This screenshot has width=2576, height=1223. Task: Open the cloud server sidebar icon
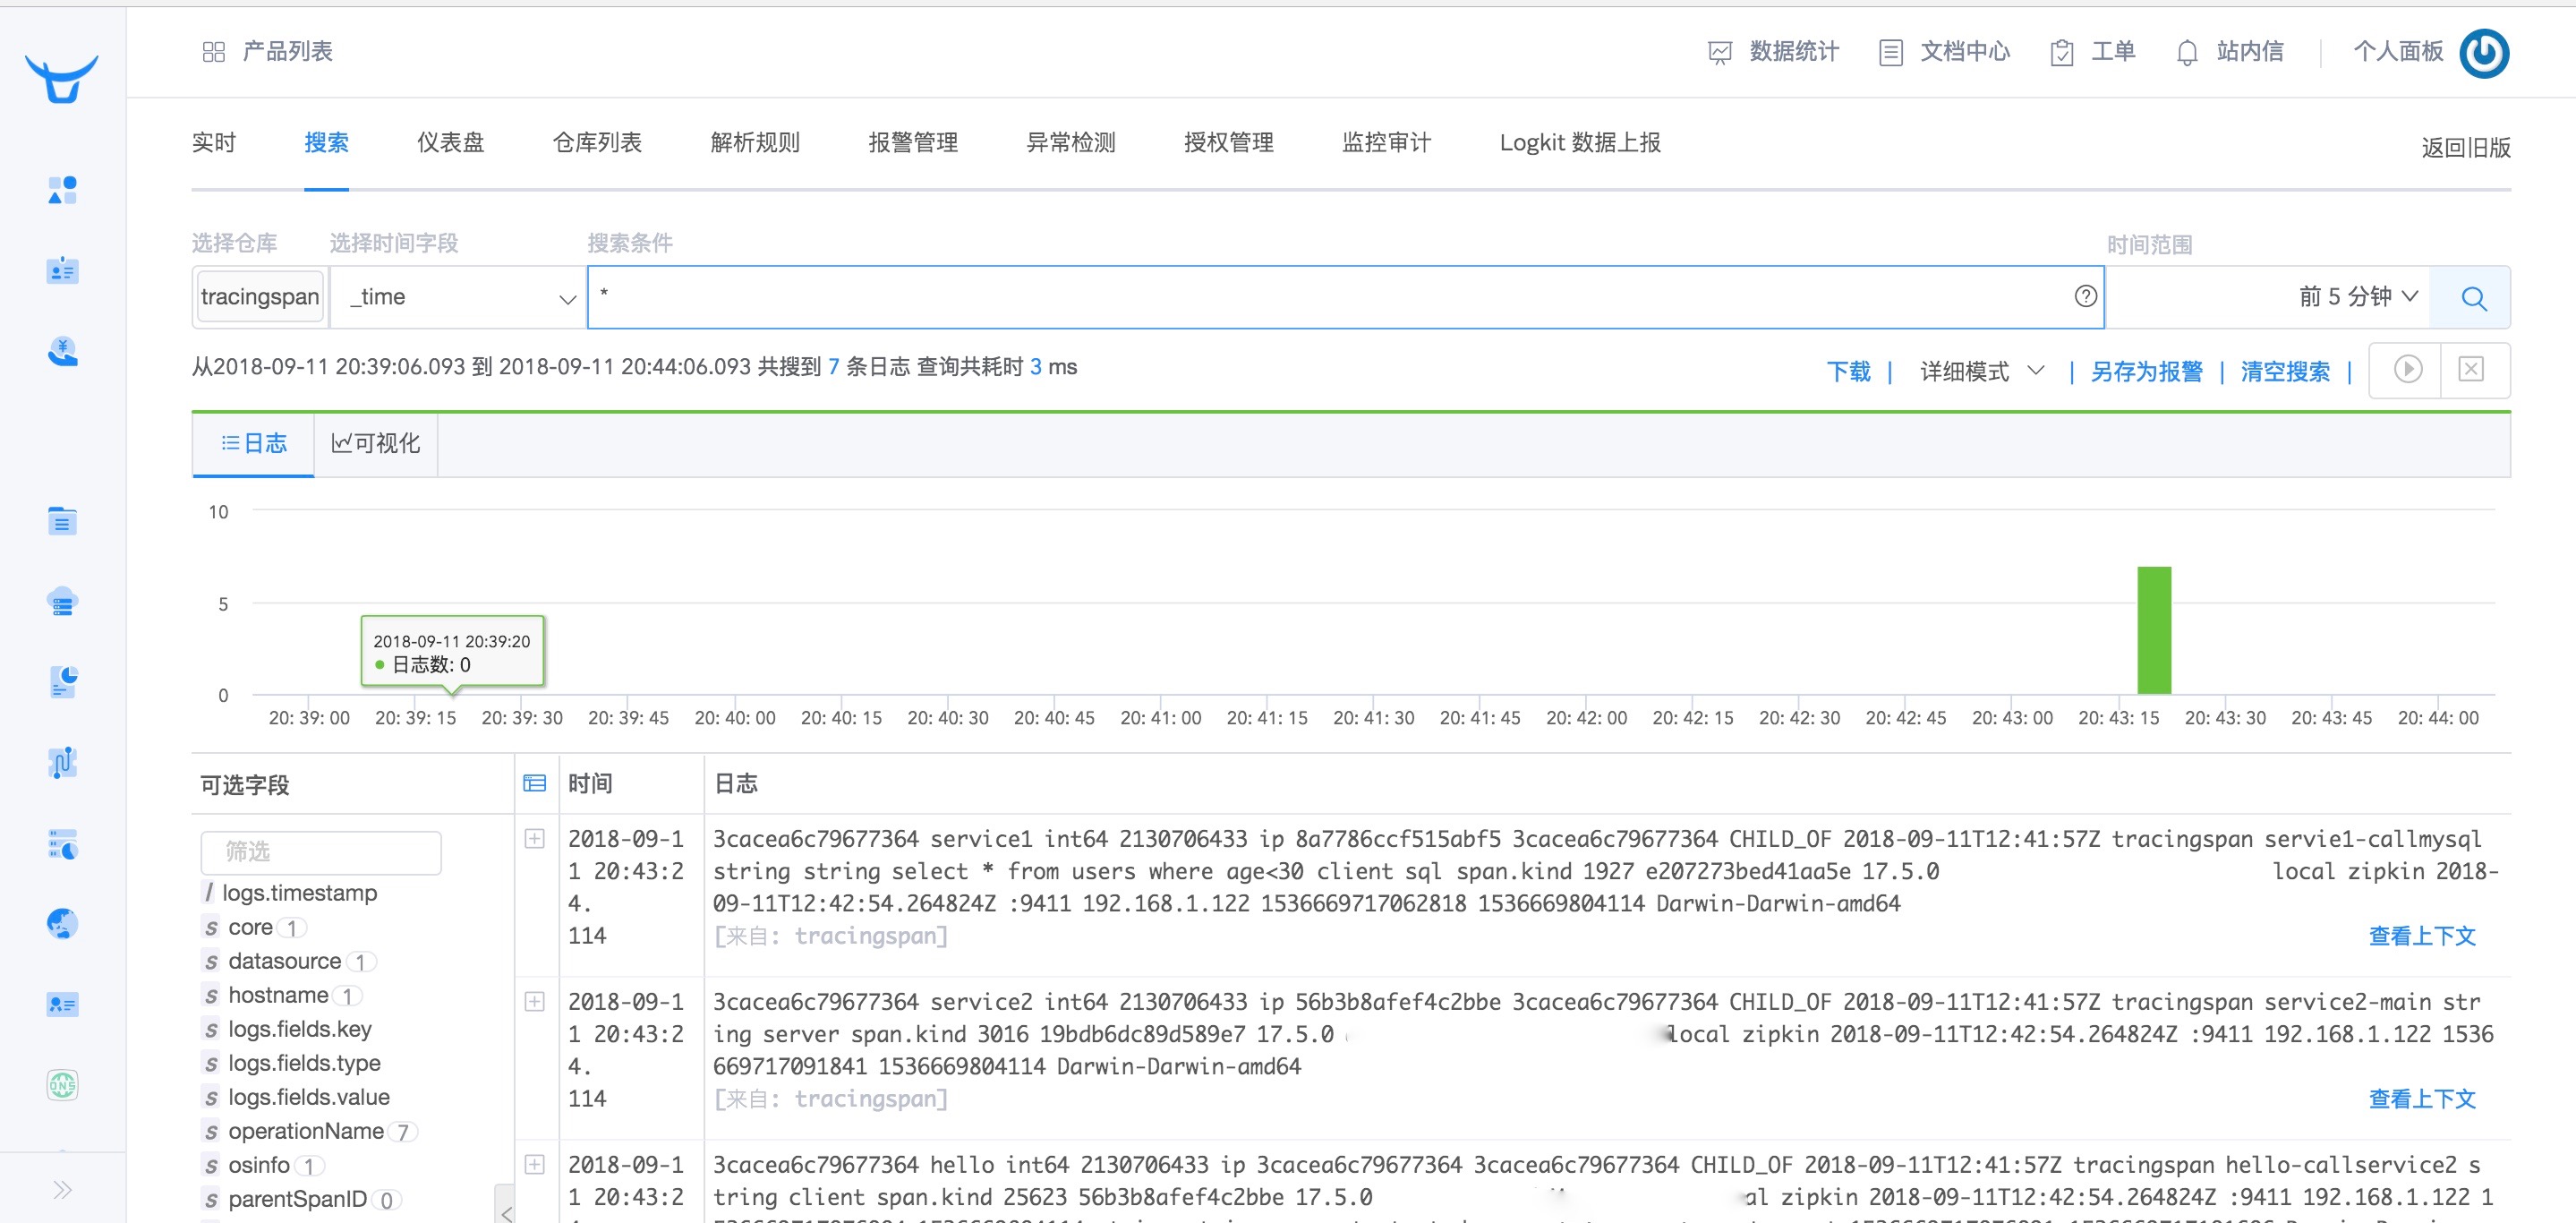[x=62, y=602]
